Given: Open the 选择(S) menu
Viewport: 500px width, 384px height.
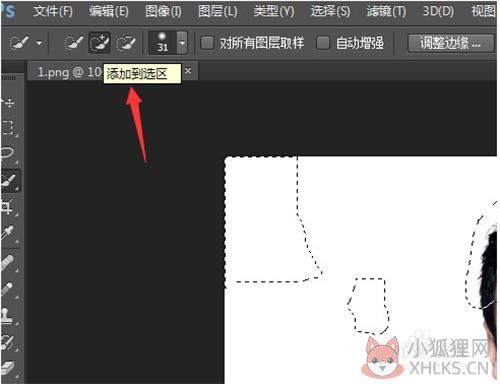Looking at the screenshot, I should coord(330,11).
